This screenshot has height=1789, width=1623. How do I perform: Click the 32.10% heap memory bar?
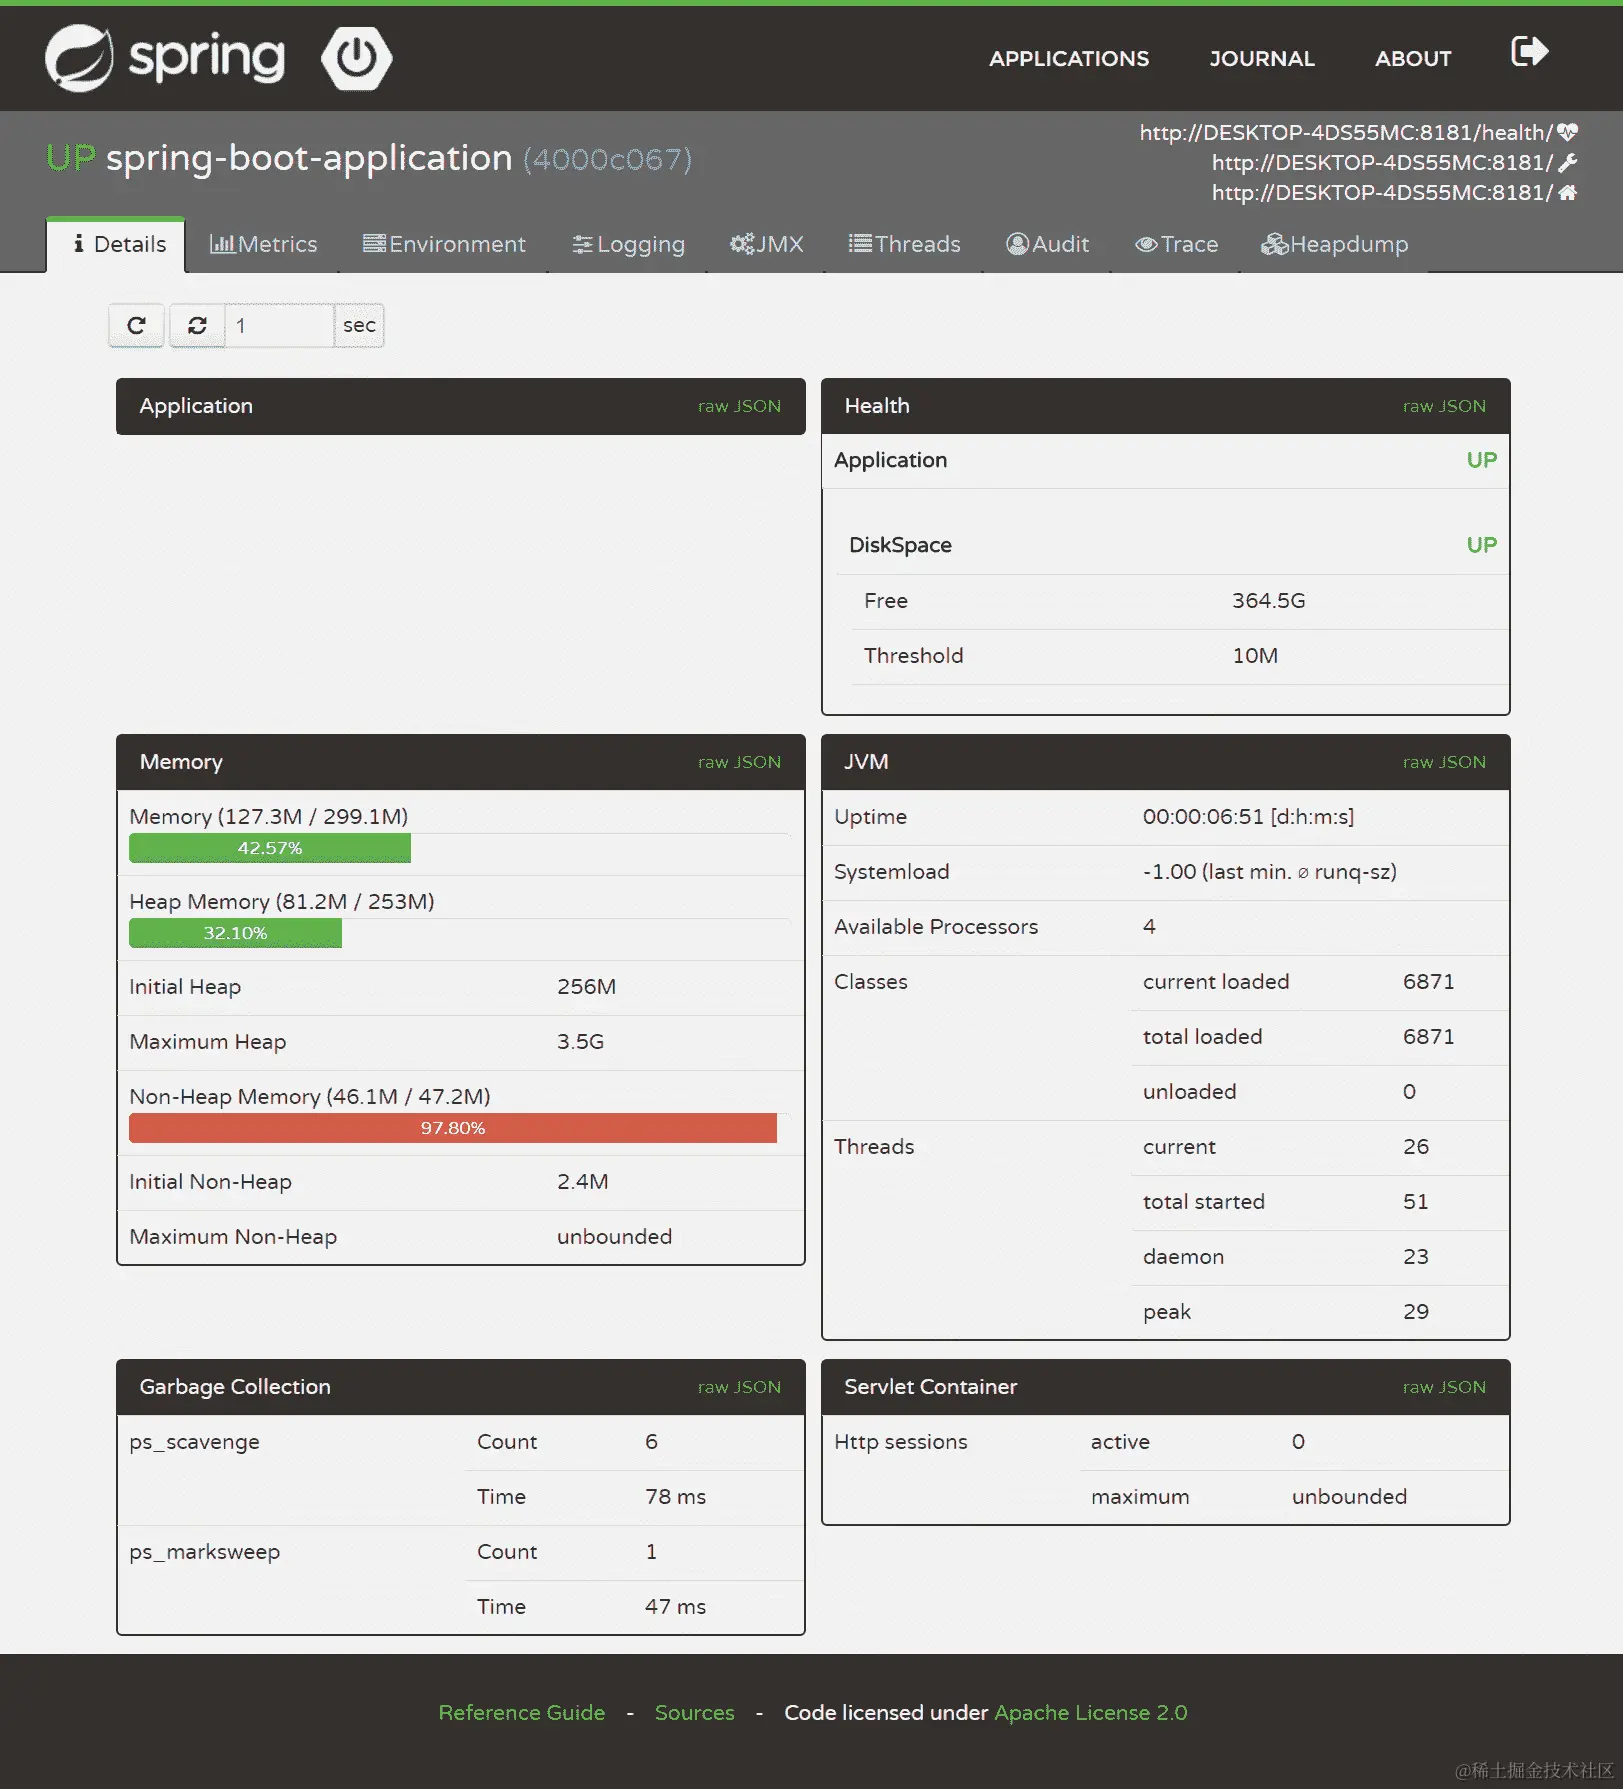pyautogui.click(x=235, y=933)
